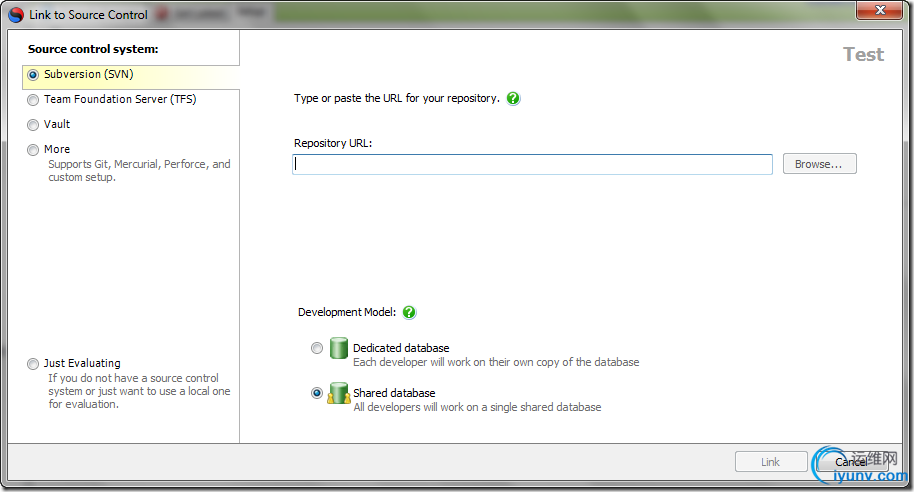Click 'Supports Git, Mercurial, Perforce' description
Screen dimensions: 914x492
pyautogui.click(x=139, y=171)
